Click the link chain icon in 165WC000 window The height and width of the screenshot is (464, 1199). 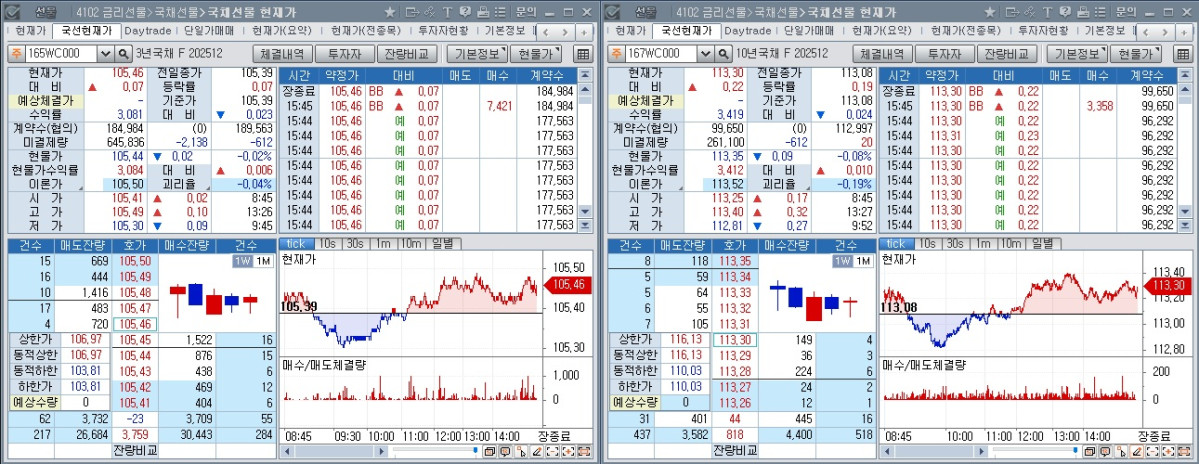[430, 12]
